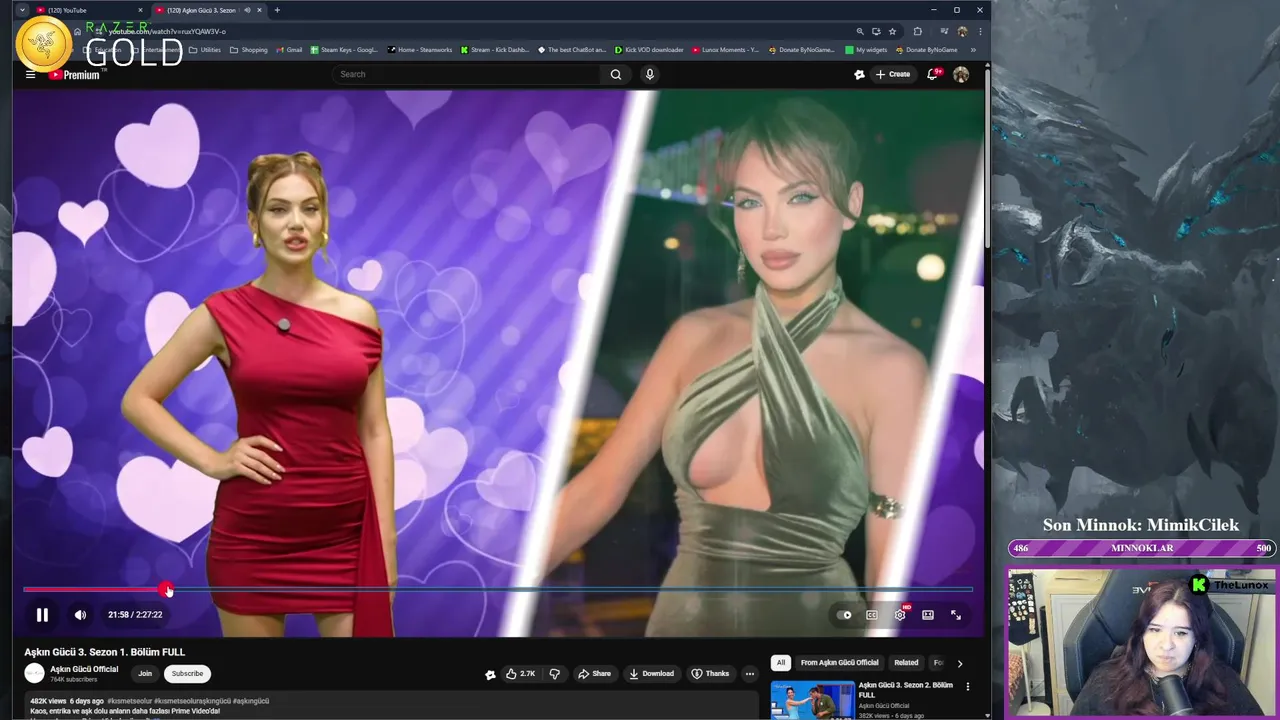The width and height of the screenshot is (1280, 720).
Task: Open Sezon 2. Bölüm recommended video thumbnail
Action: click(x=813, y=700)
